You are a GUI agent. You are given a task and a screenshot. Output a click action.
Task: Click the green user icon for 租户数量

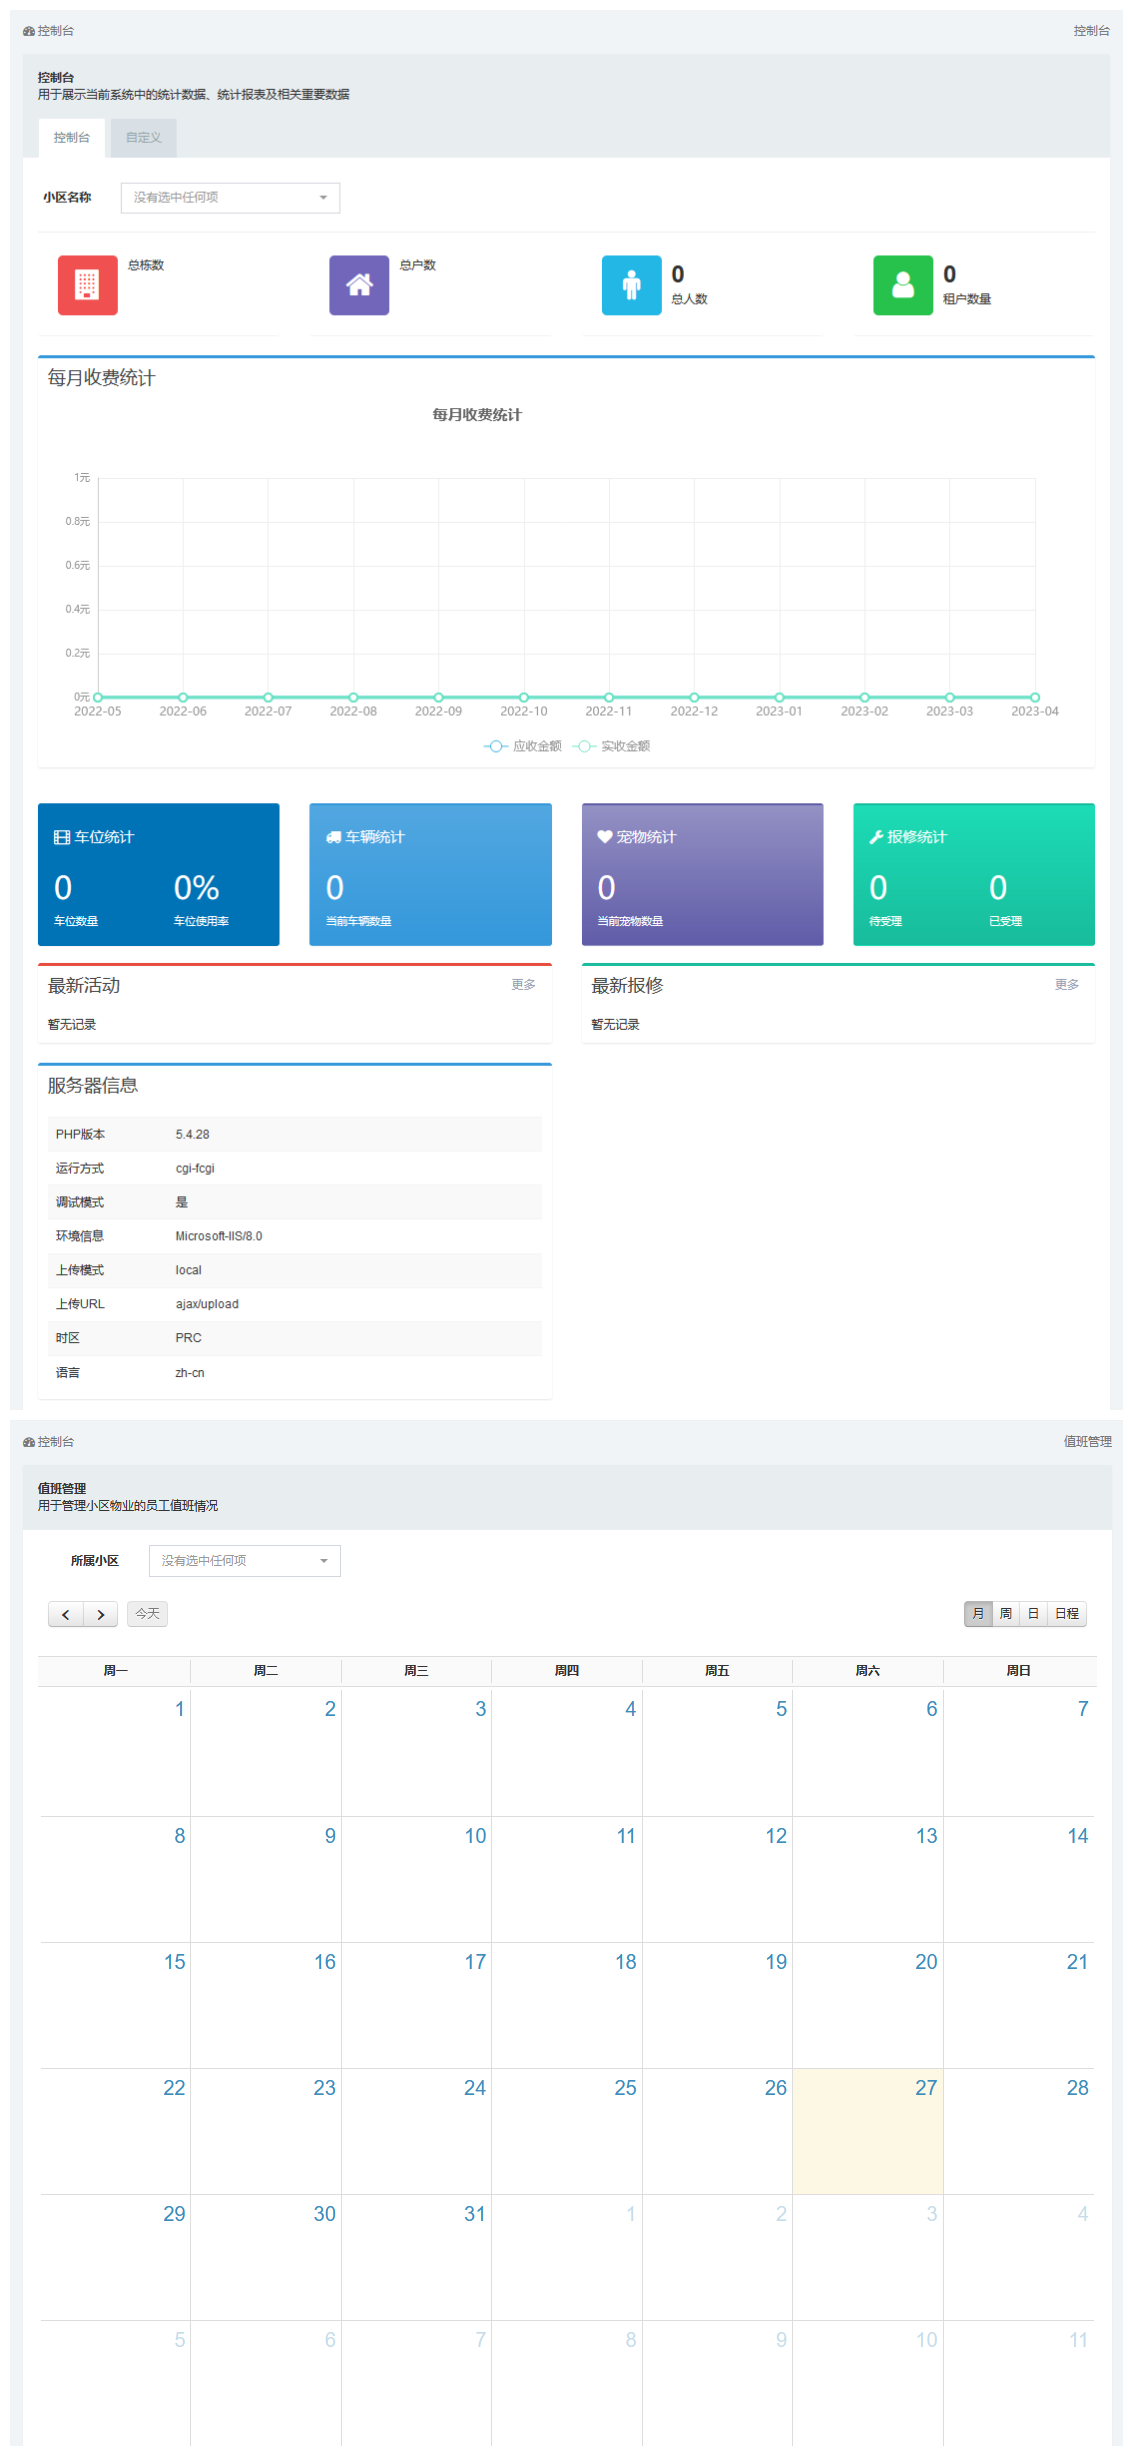[903, 285]
